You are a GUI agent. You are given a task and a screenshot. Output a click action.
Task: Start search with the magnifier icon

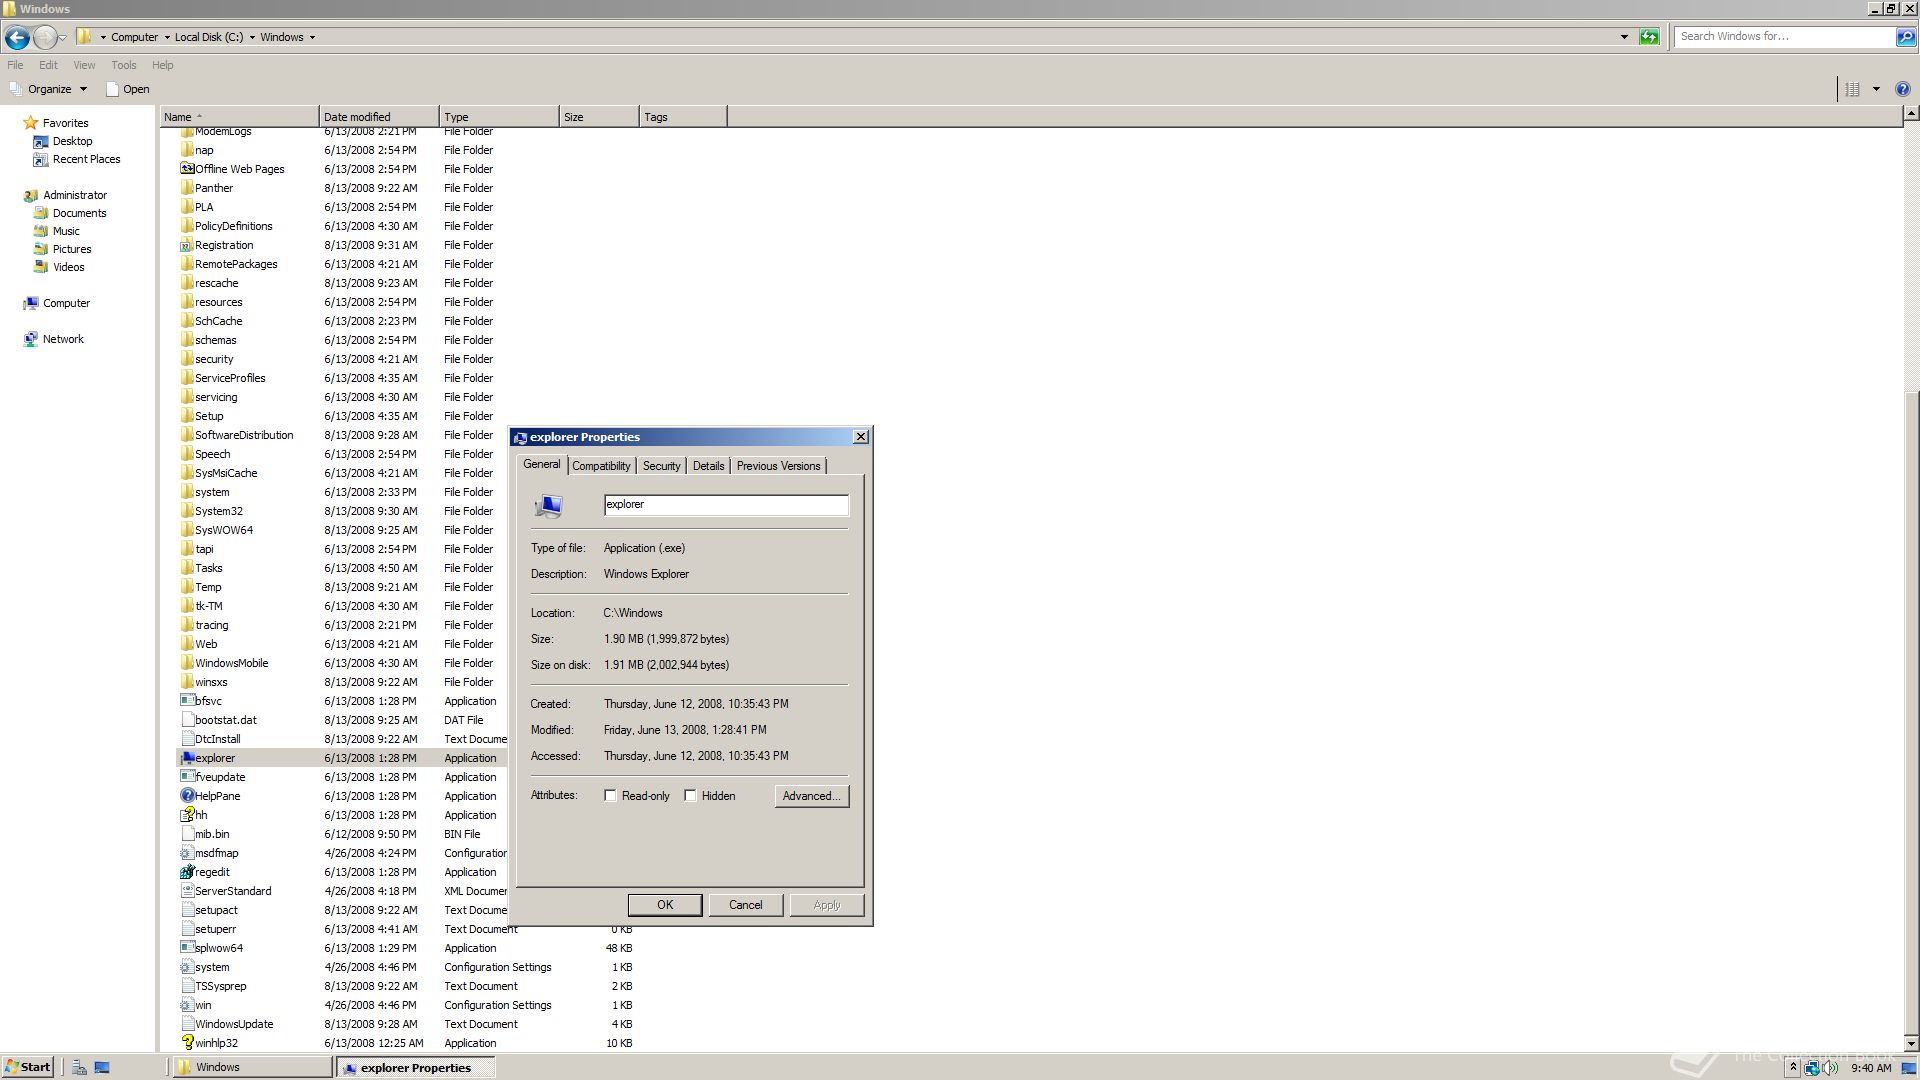tap(1906, 37)
